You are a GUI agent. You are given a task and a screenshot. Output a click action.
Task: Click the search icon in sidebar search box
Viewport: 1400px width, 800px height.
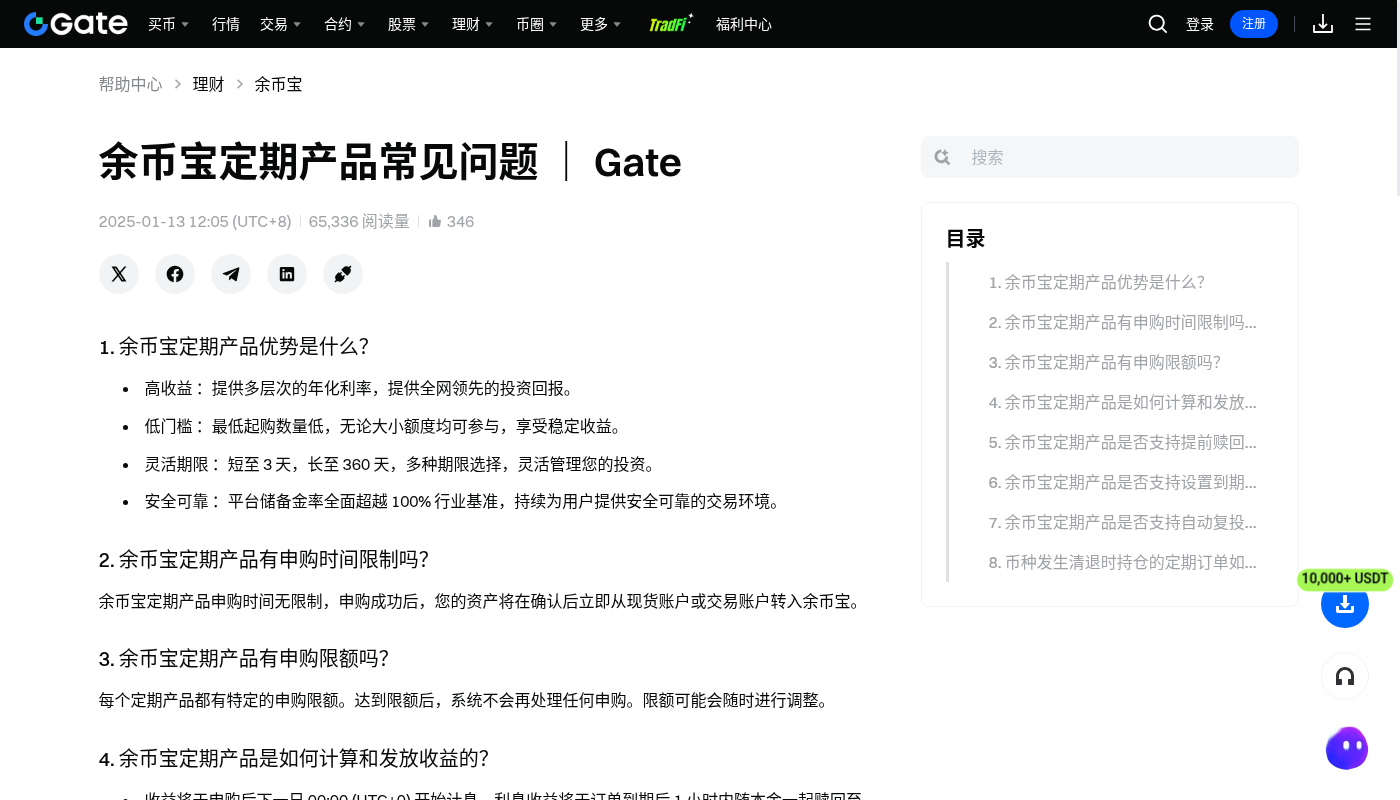pyautogui.click(x=942, y=157)
